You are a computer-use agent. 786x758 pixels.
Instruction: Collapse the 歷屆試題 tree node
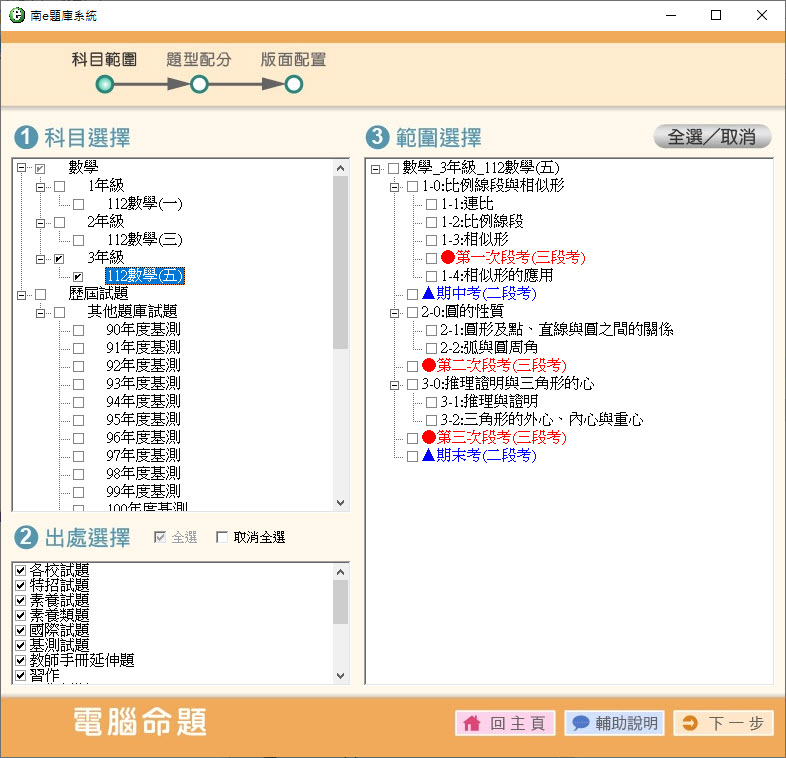point(22,295)
